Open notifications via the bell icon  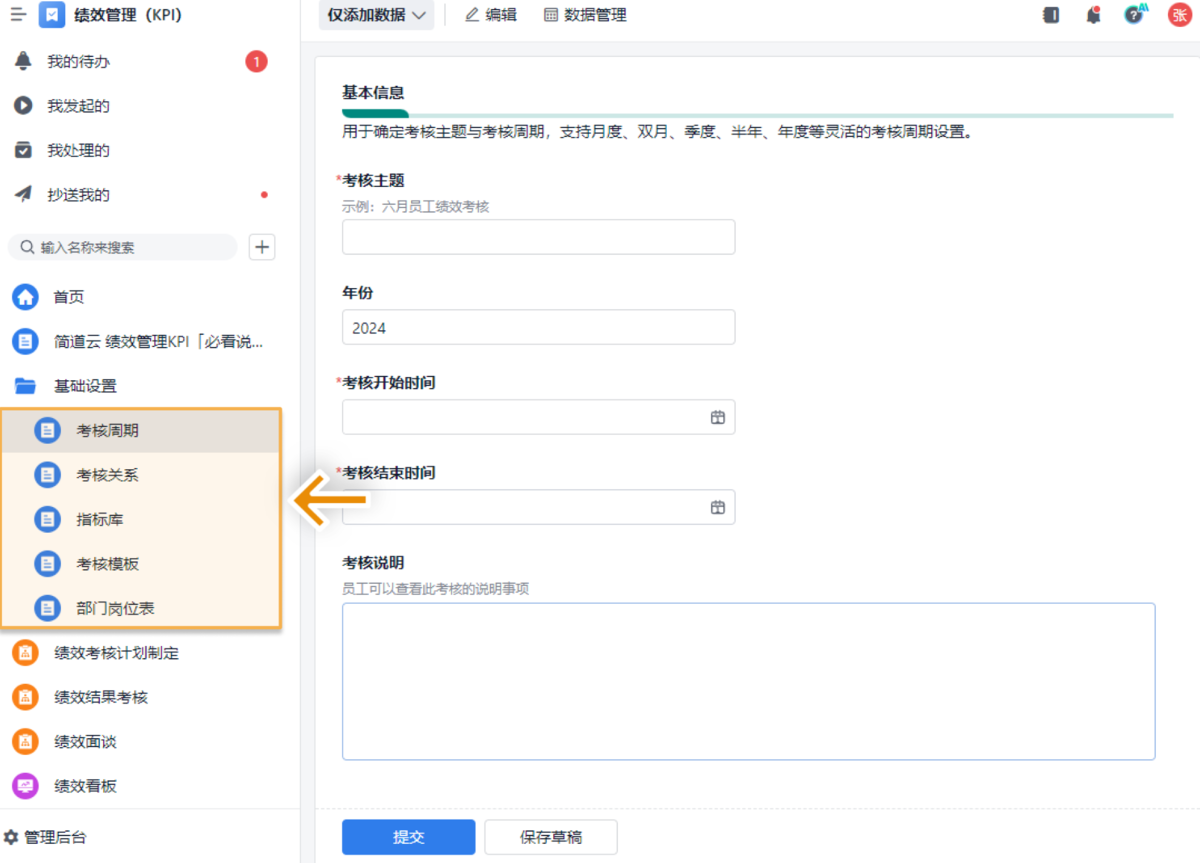(1093, 15)
